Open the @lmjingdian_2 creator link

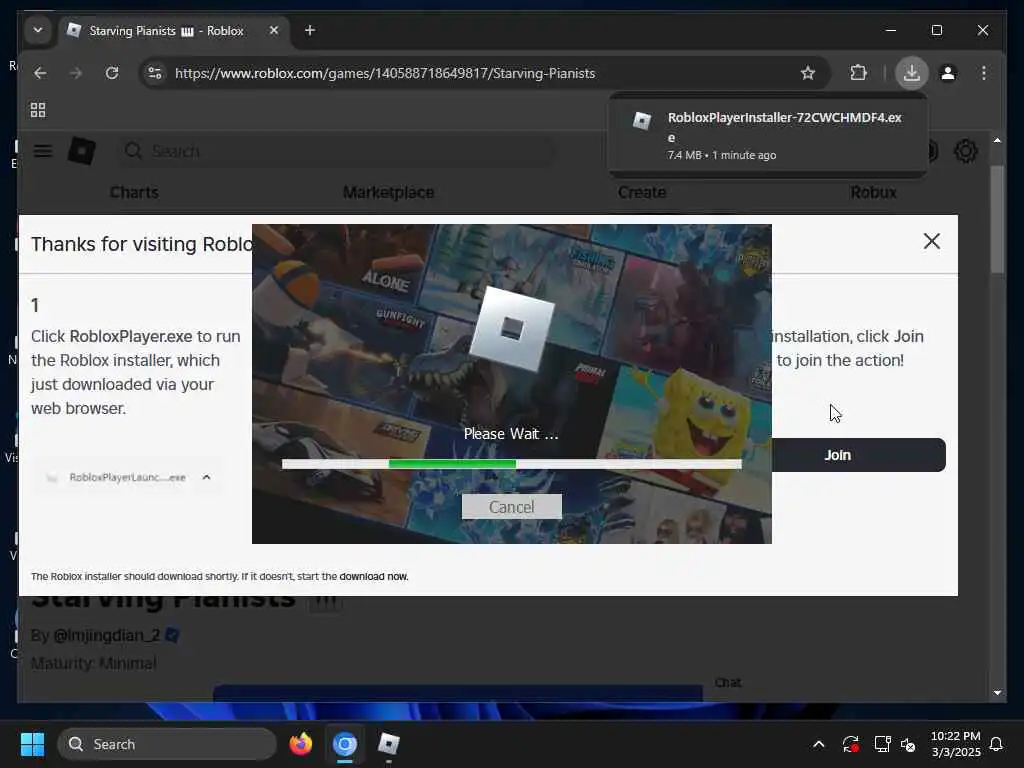click(x=106, y=635)
